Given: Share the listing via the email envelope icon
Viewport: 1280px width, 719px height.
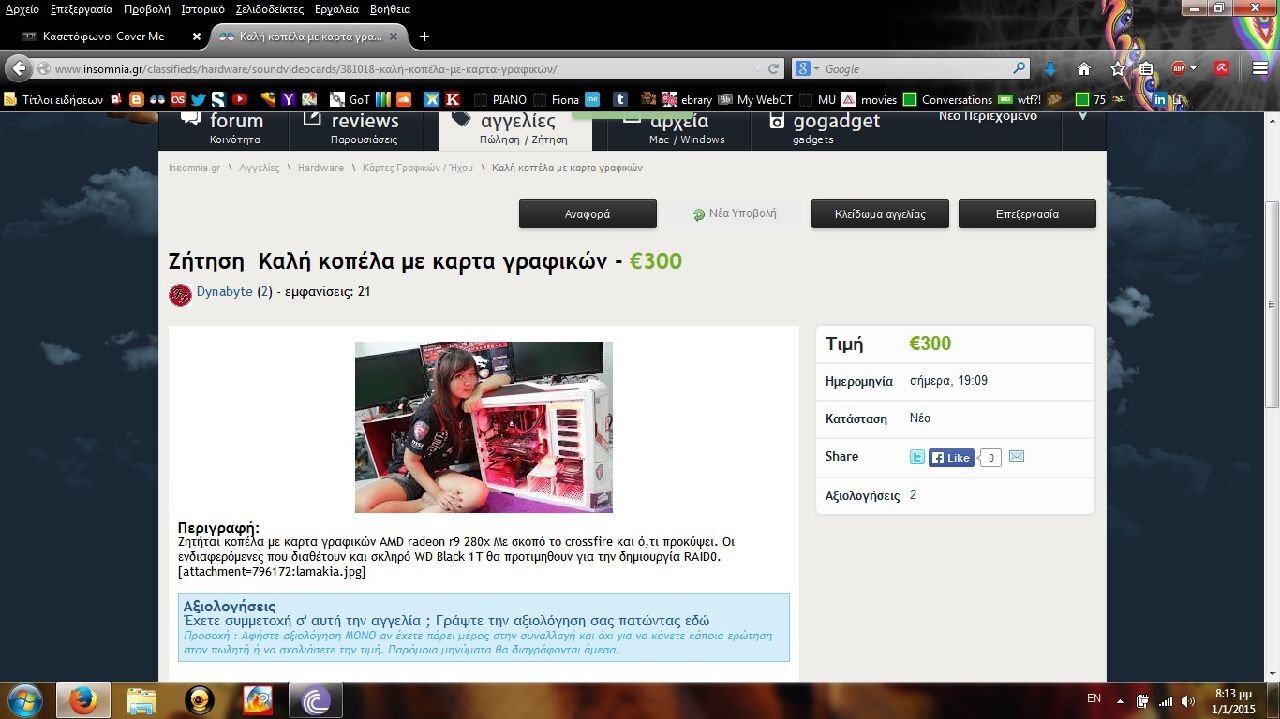Looking at the screenshot, I should point(1016,457).
